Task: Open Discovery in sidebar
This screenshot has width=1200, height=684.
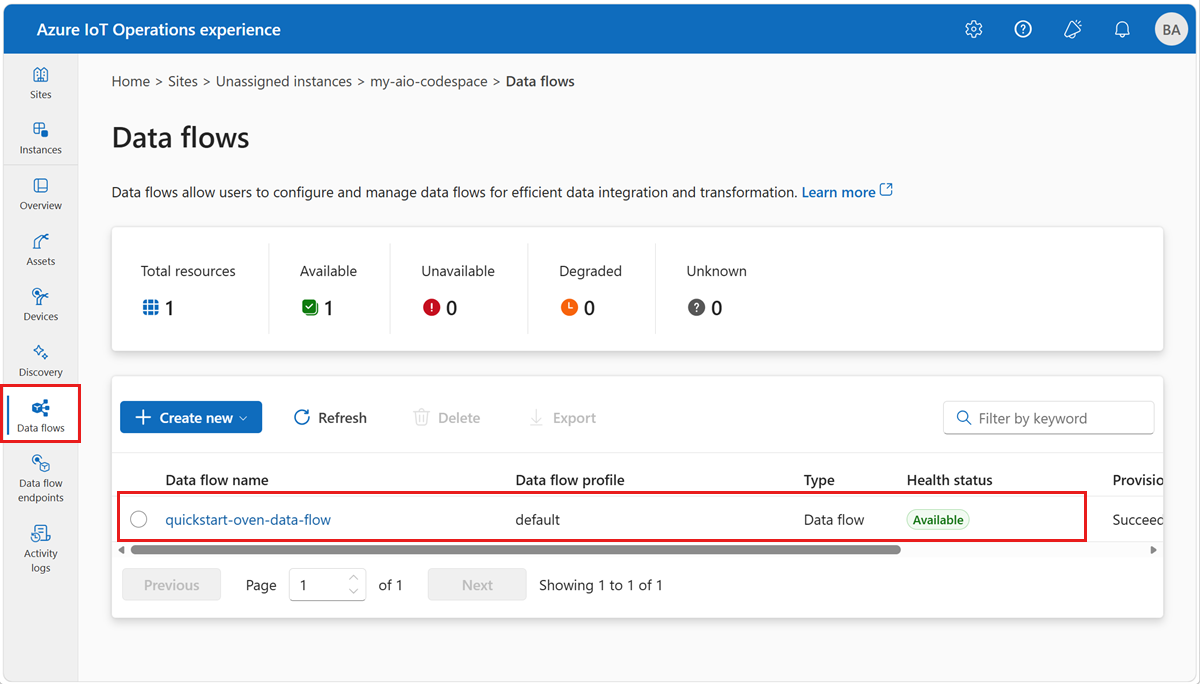Action: 40,361
